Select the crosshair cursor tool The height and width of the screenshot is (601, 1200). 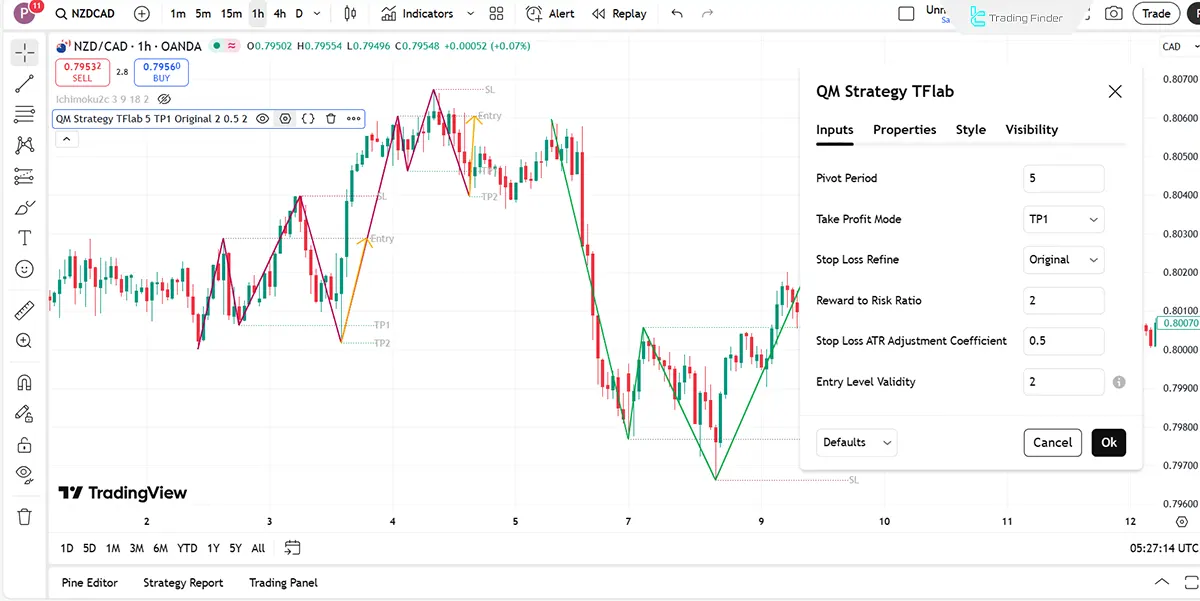[24, 53]
